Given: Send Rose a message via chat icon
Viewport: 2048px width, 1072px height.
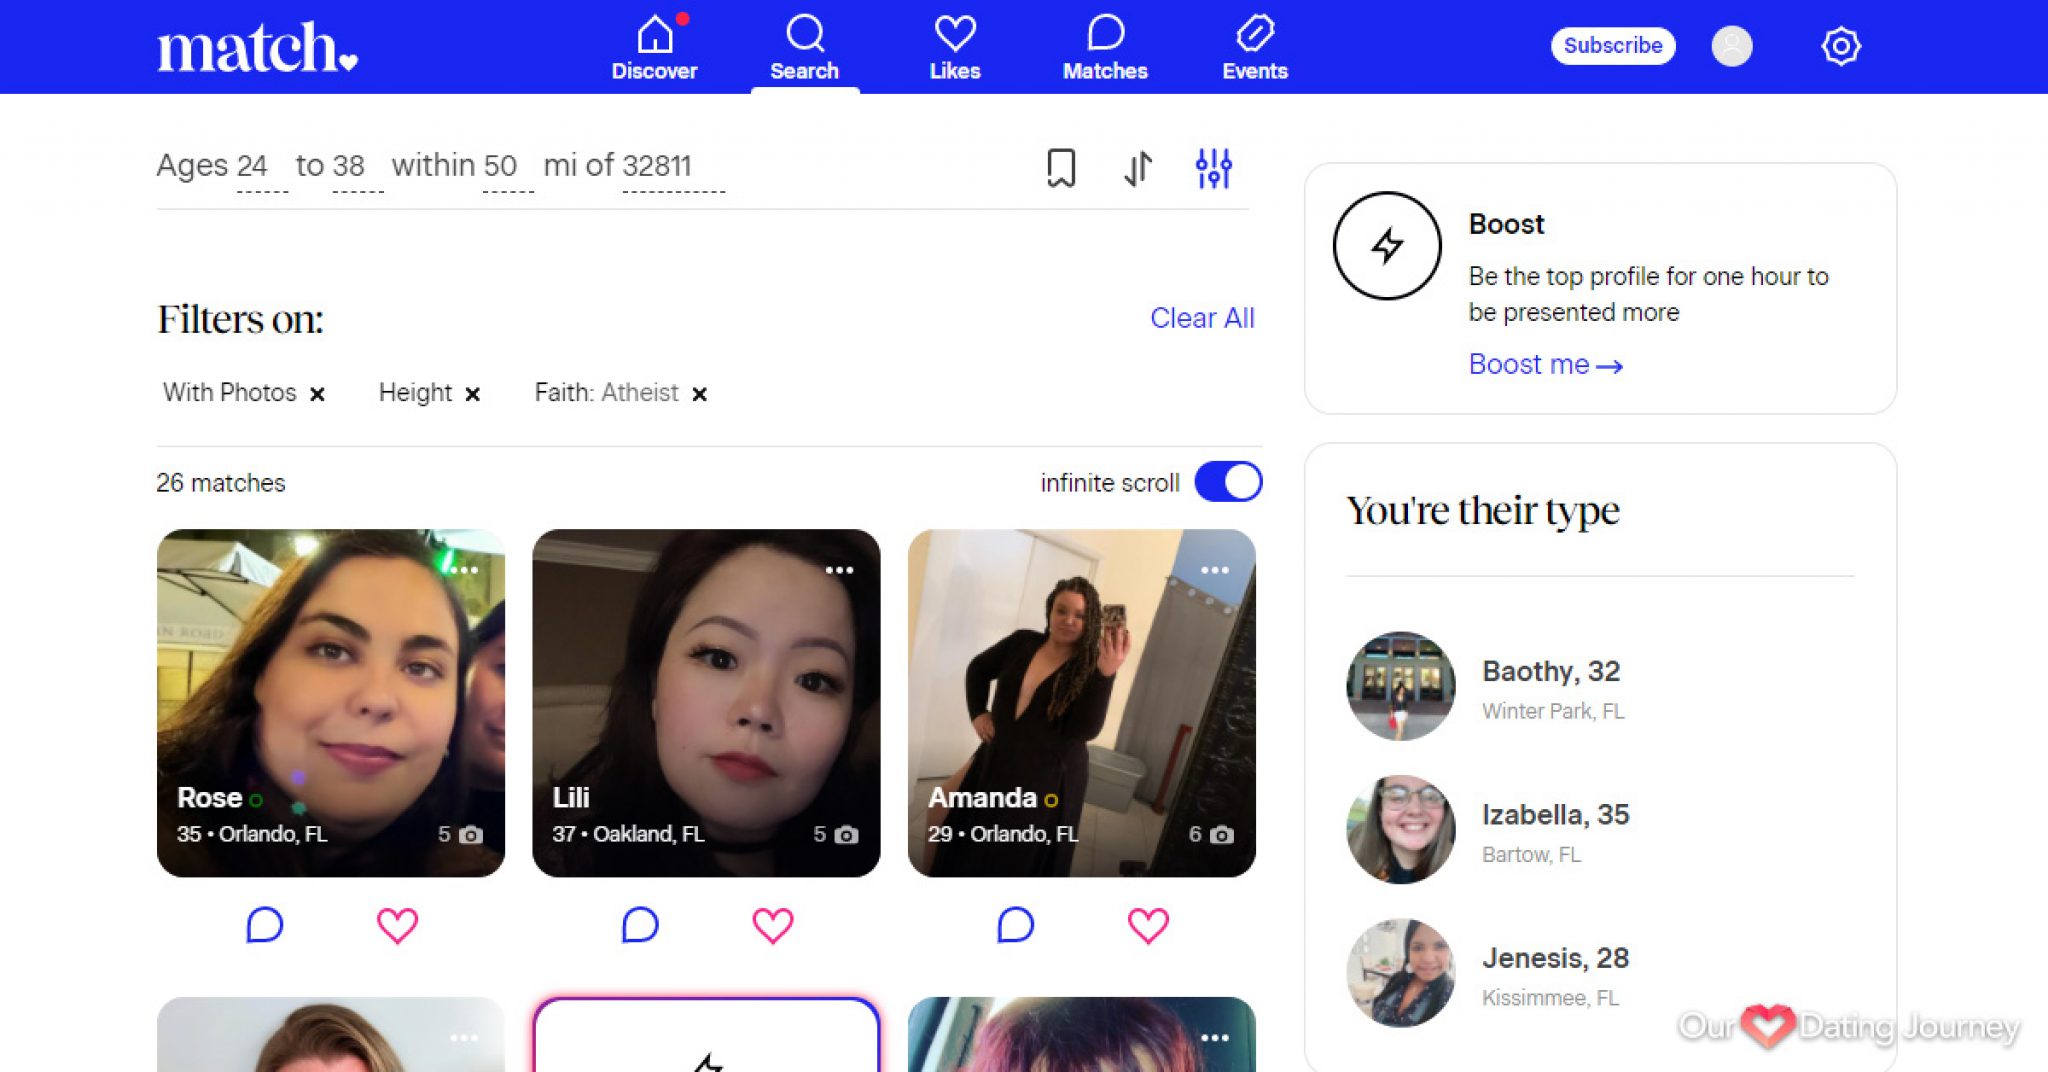Looking at the screenshot, I should tap(265, 925).
